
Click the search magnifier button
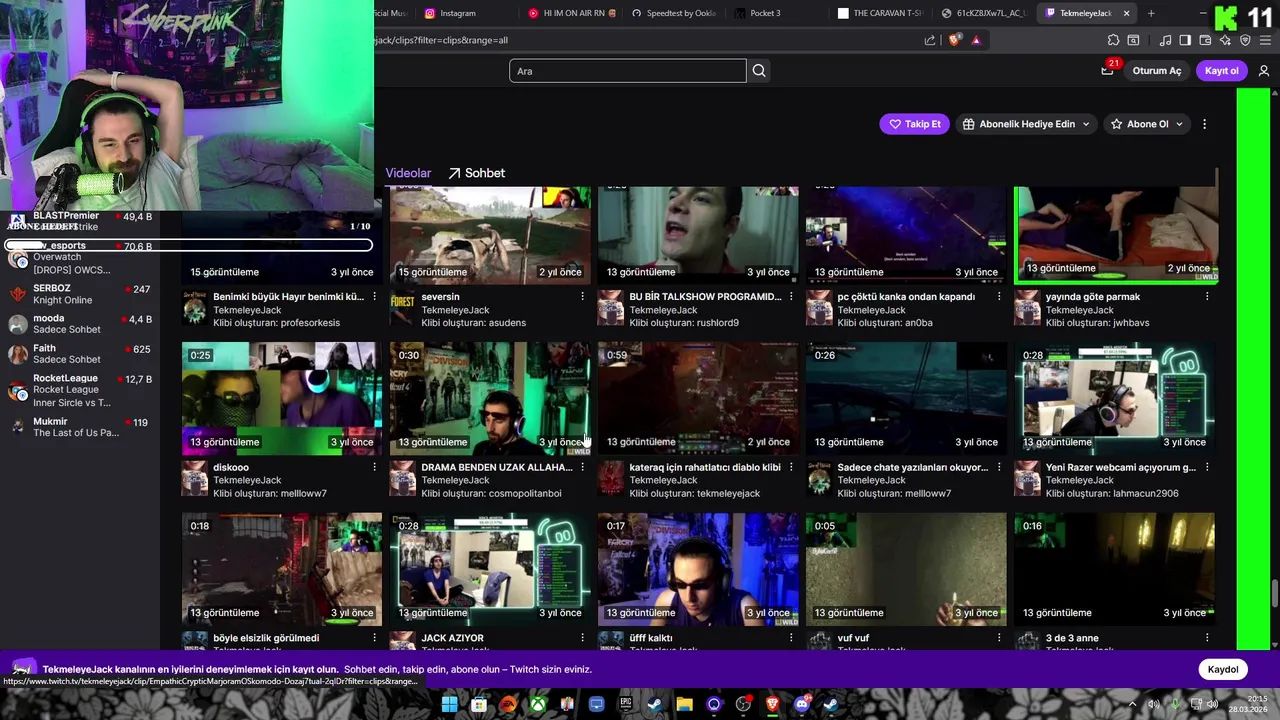pyautogui.click(x=759, y=71)
